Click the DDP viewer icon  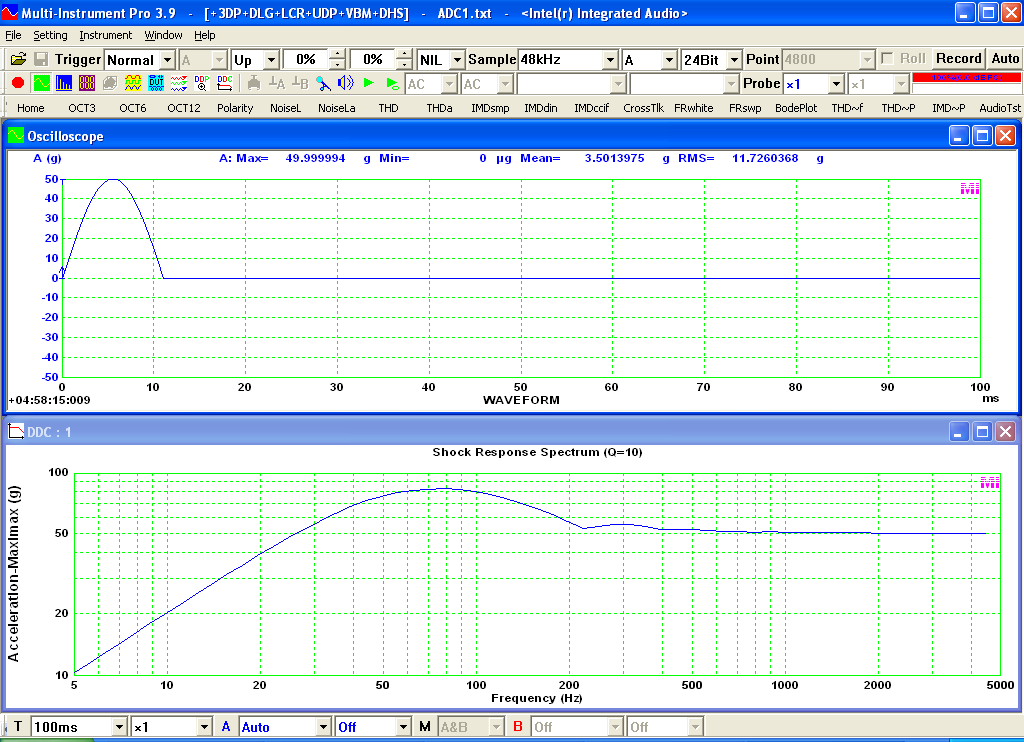201,83
